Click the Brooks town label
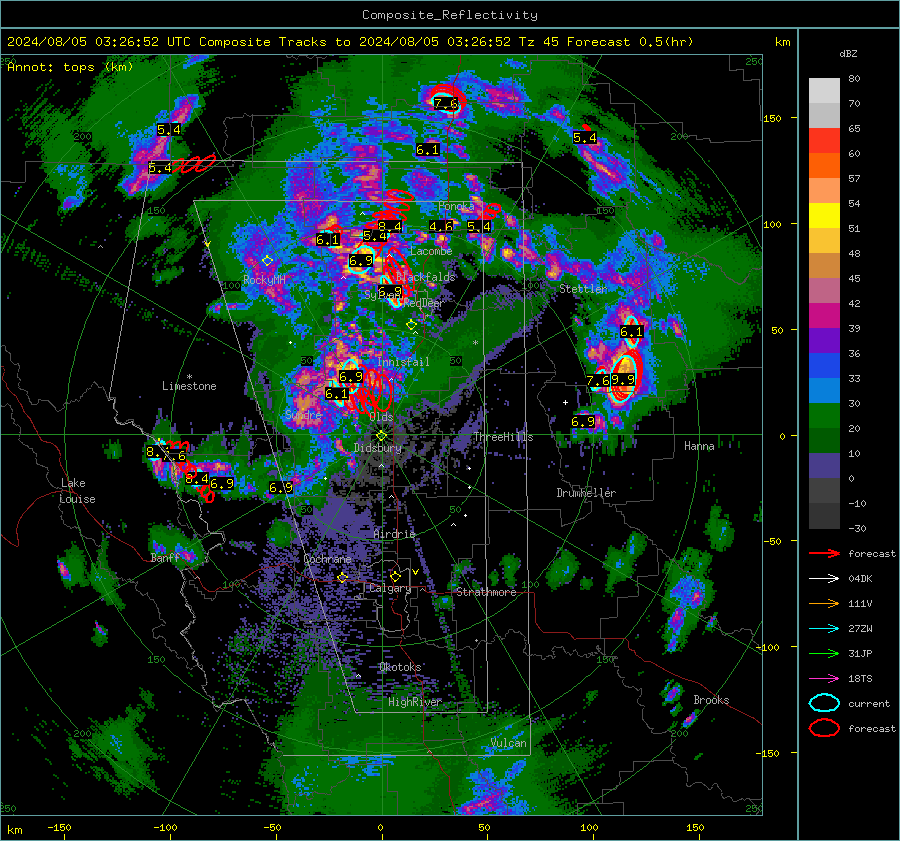This screenshot has width=900, height=841. click(711, 700)
